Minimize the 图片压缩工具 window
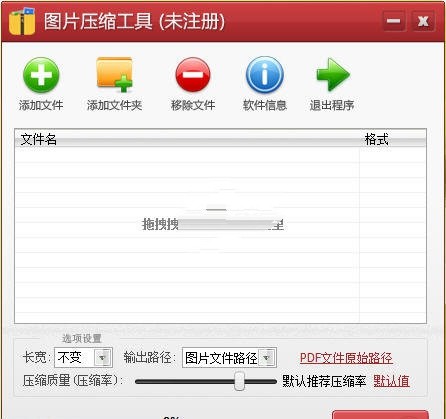 (x=394, y=21)
